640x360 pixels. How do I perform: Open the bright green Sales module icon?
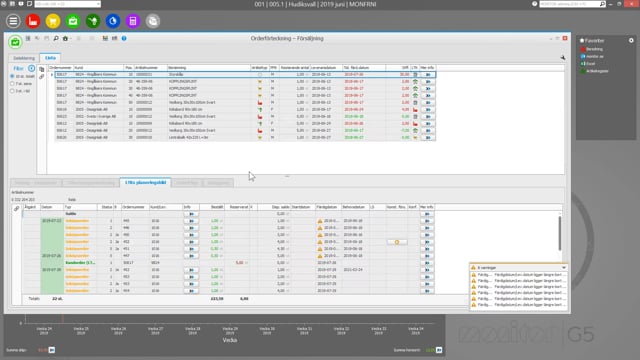(x=73, y=21)
